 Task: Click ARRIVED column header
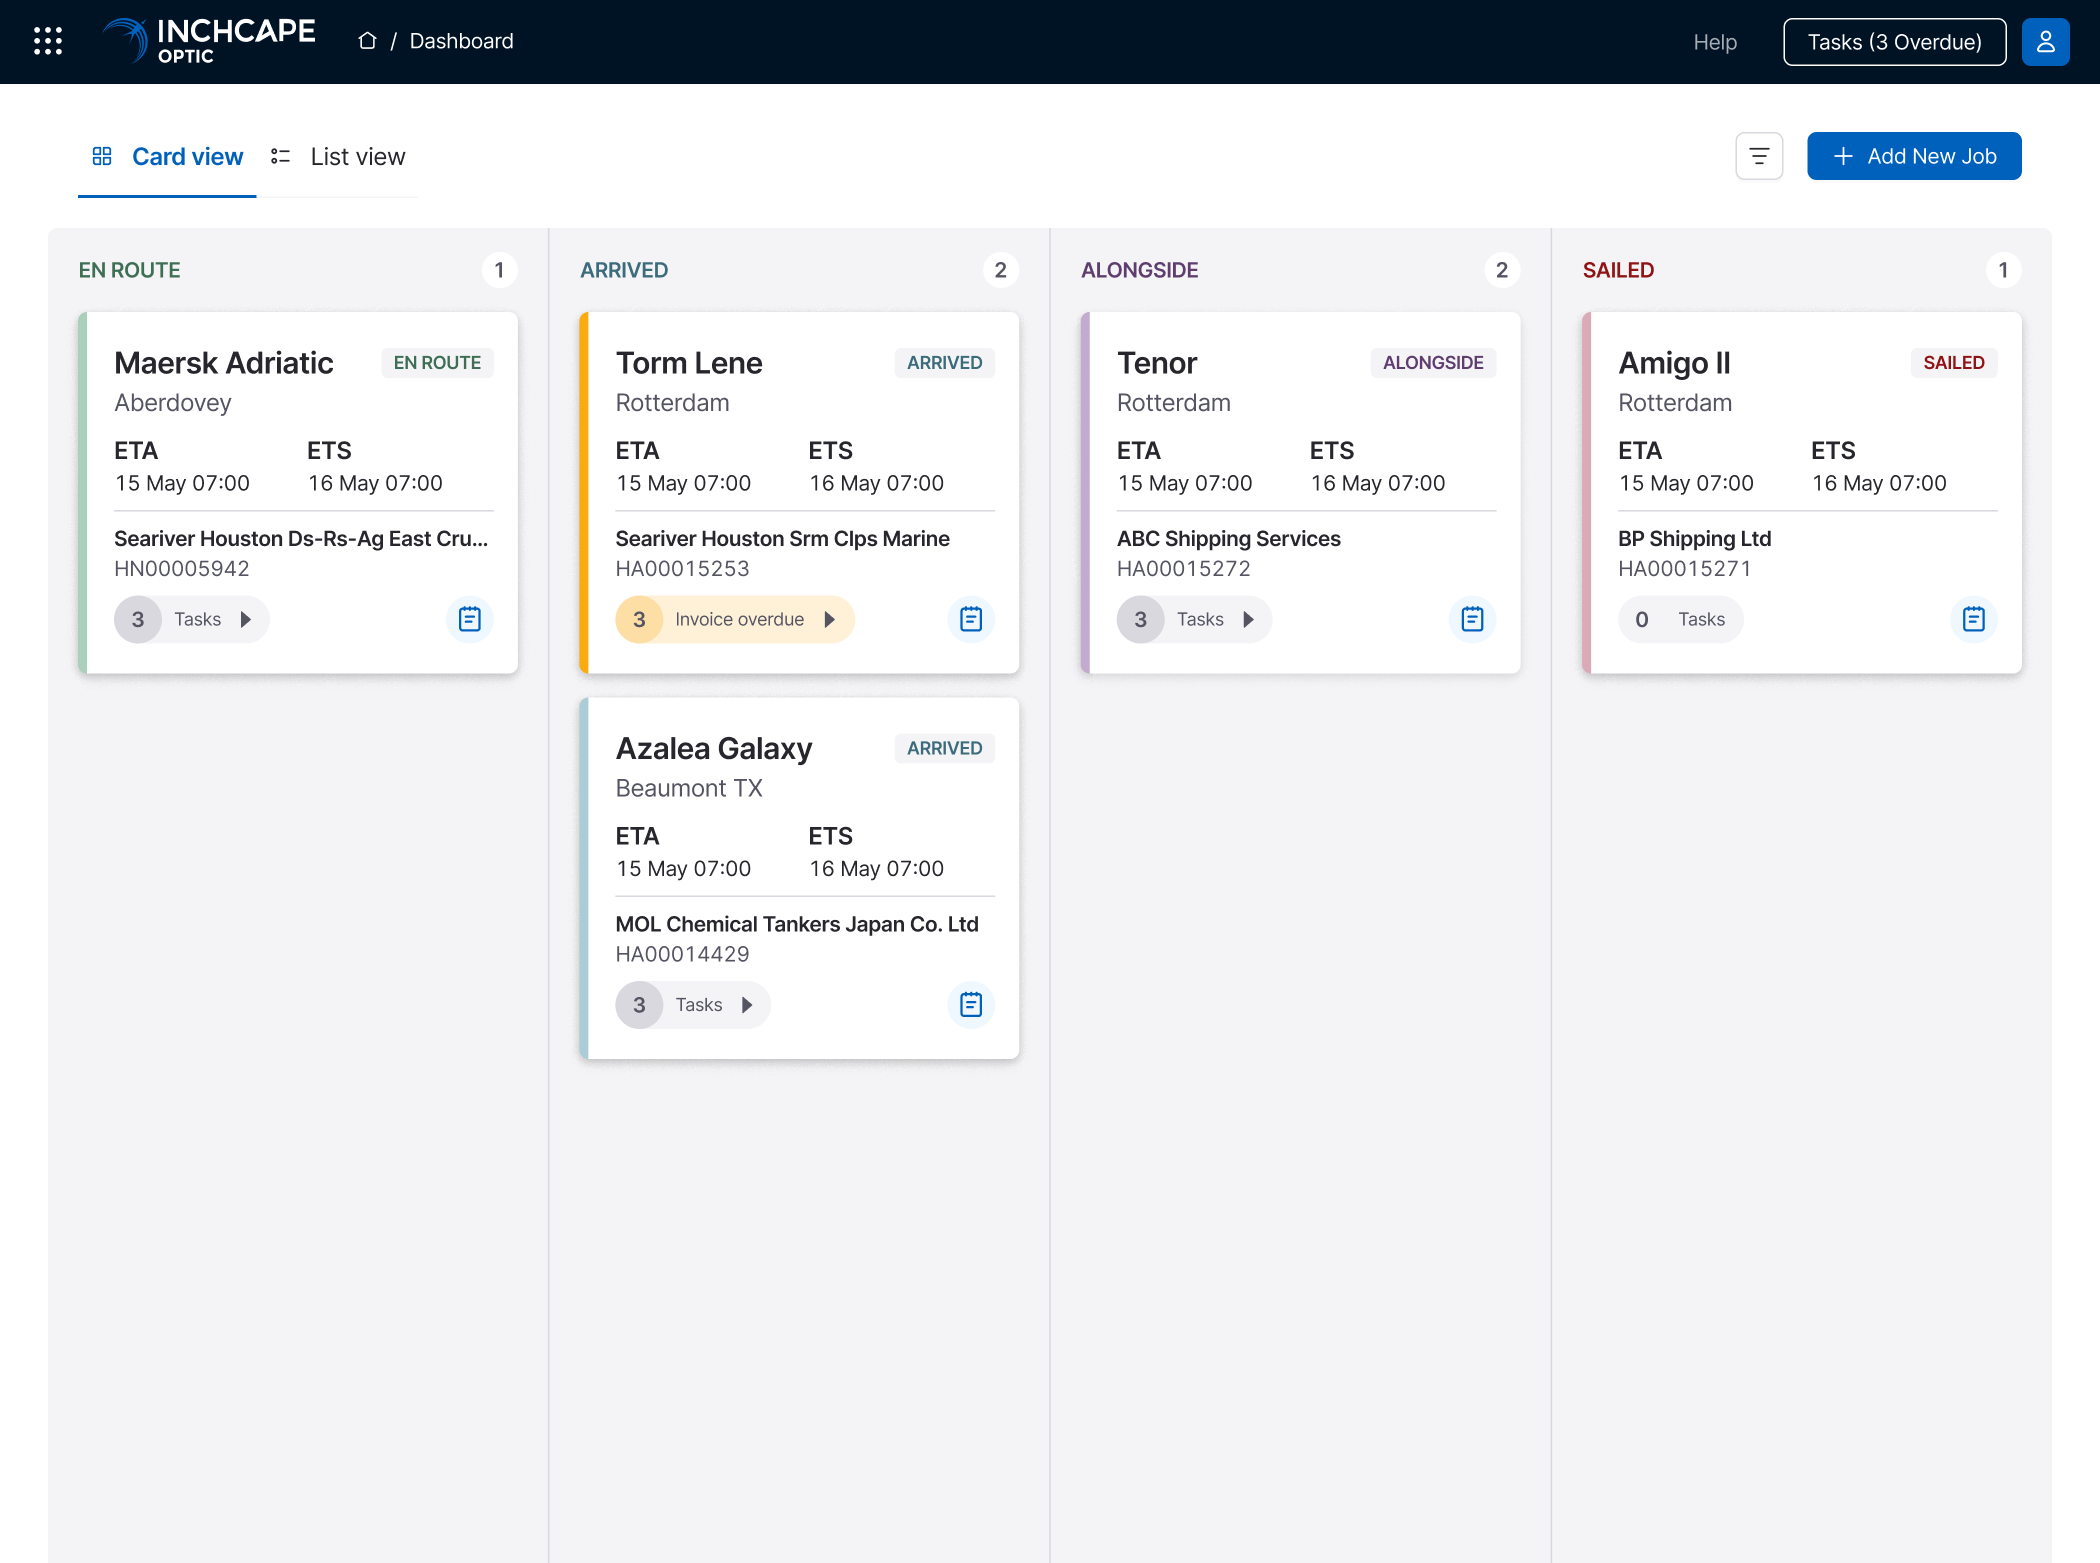click(624, 270)
